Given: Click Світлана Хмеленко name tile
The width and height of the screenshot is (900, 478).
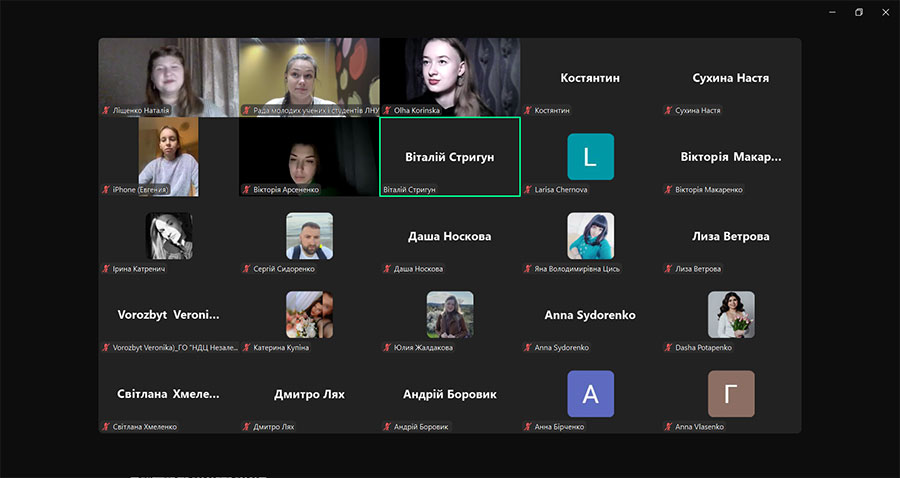Looking at the screenshot, I should (168, 394).
